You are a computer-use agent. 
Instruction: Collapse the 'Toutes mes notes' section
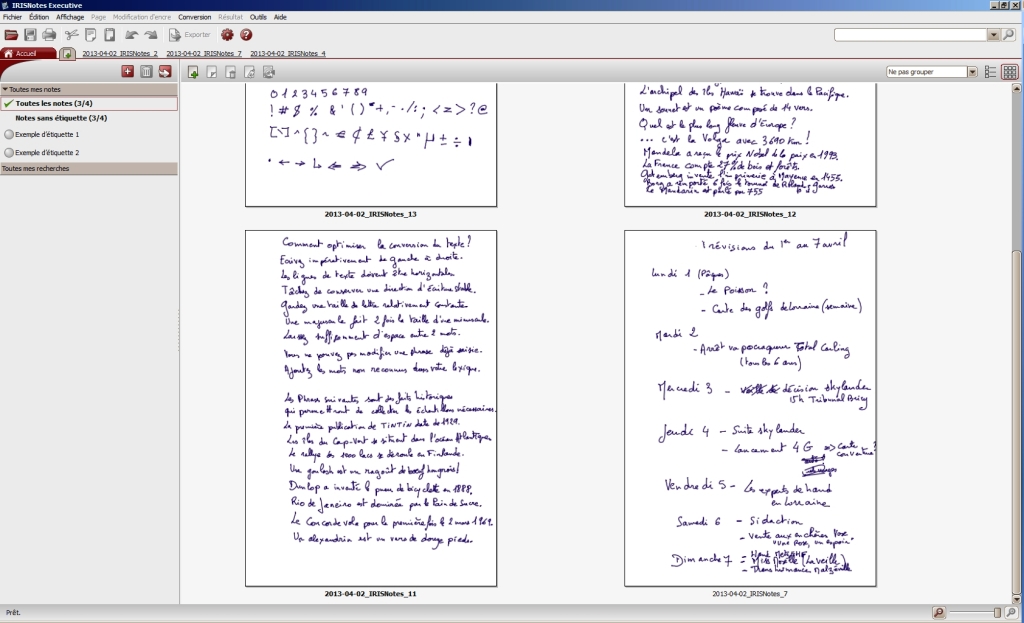coord(5,89)
